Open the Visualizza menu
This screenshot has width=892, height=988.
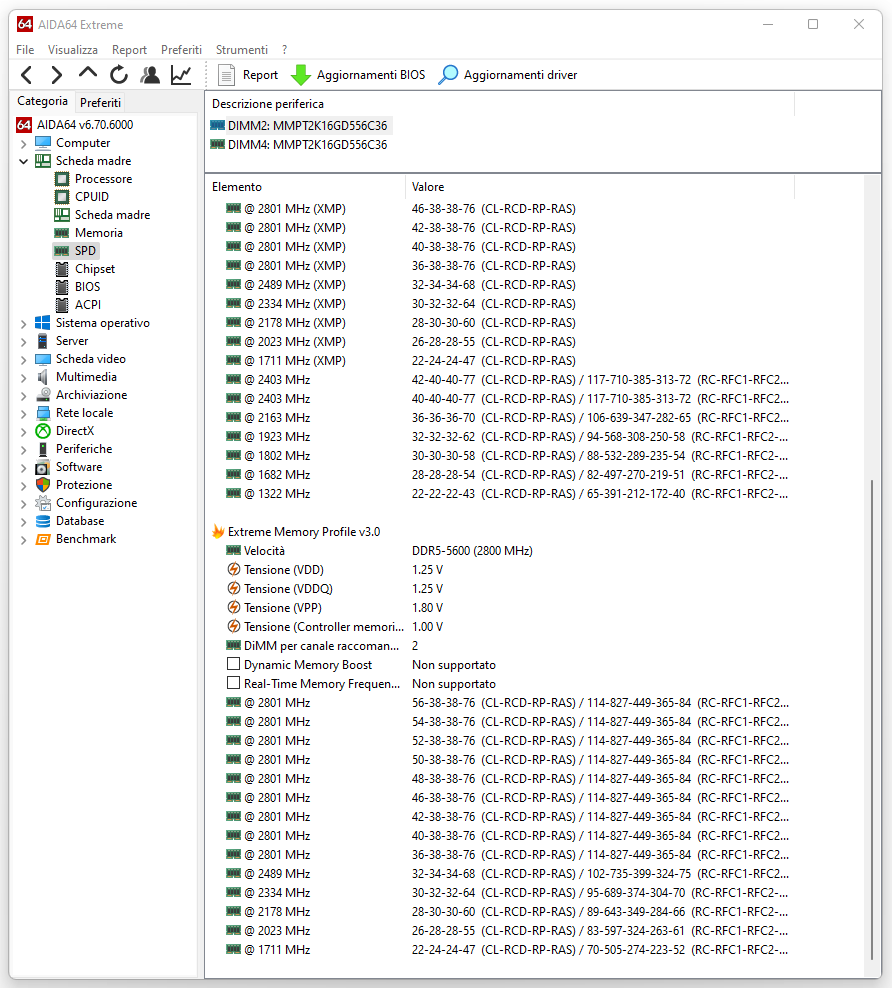(x=72, y=50)
